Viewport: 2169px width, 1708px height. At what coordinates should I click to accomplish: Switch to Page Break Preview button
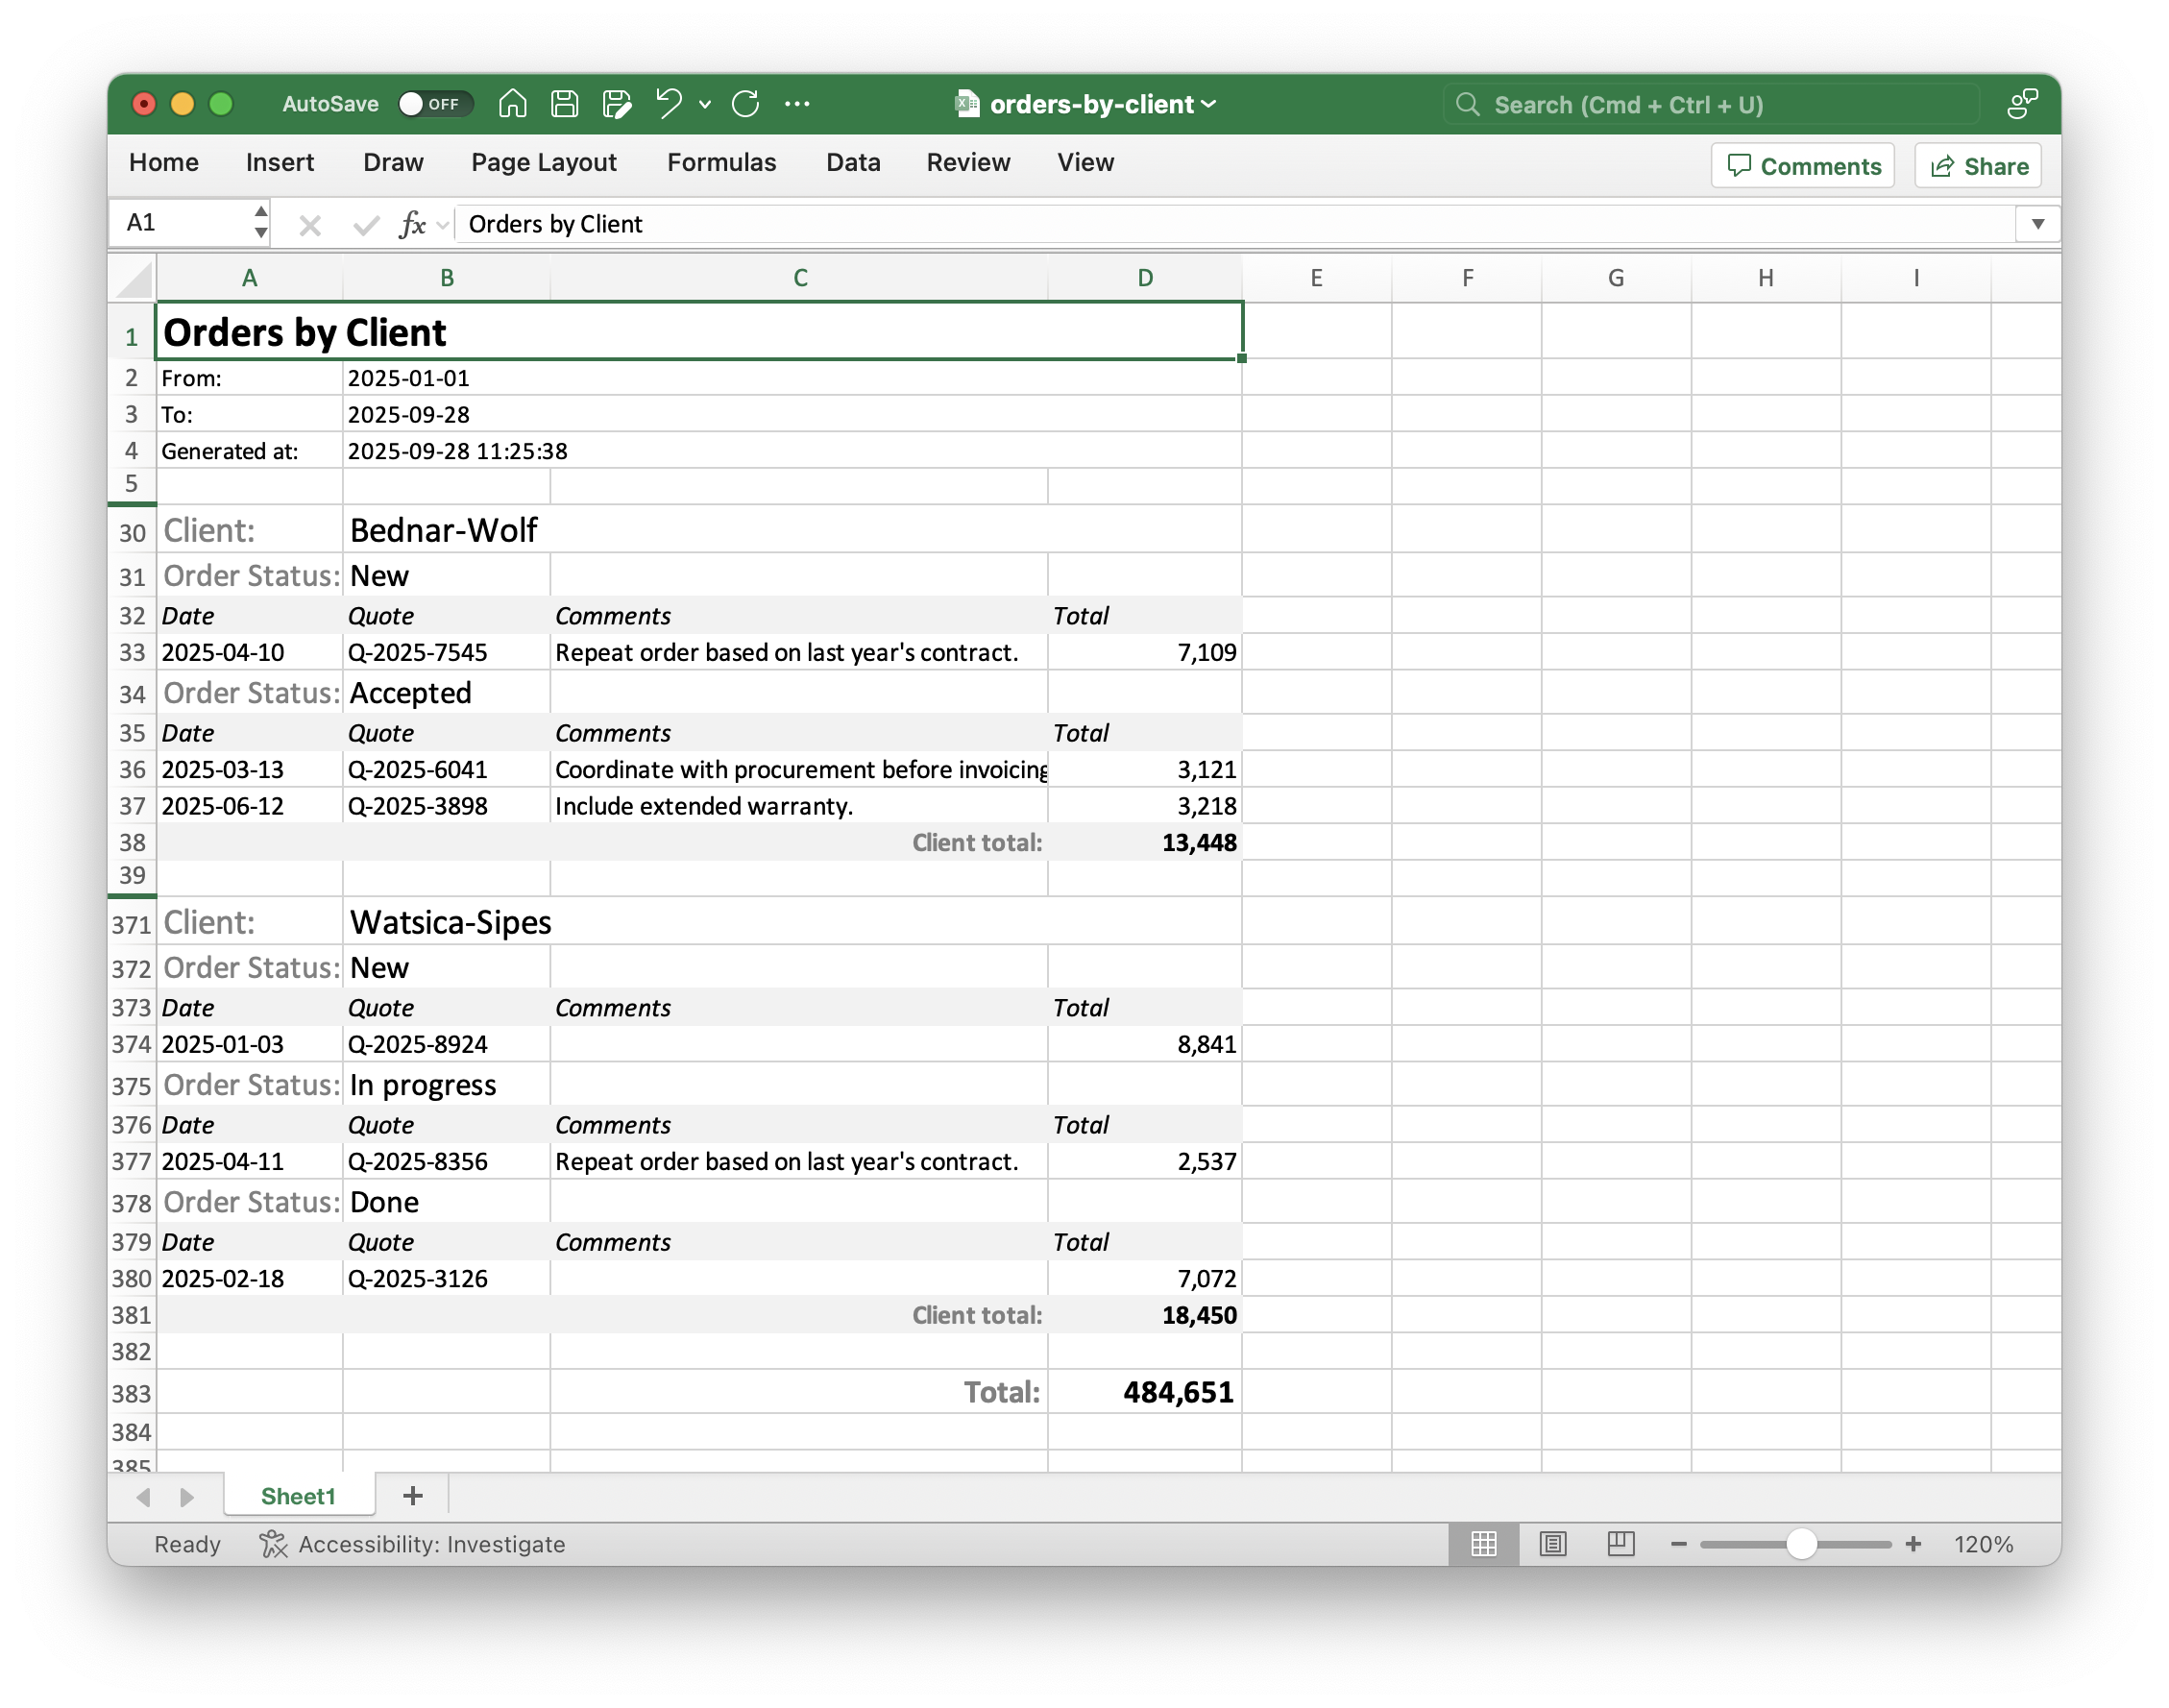1620,1544
